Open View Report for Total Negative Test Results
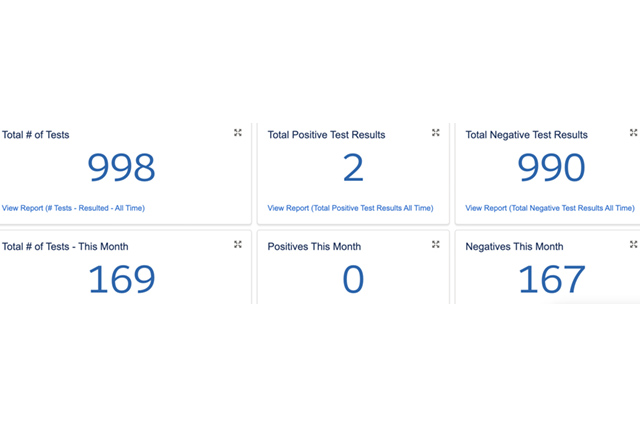 550,208
